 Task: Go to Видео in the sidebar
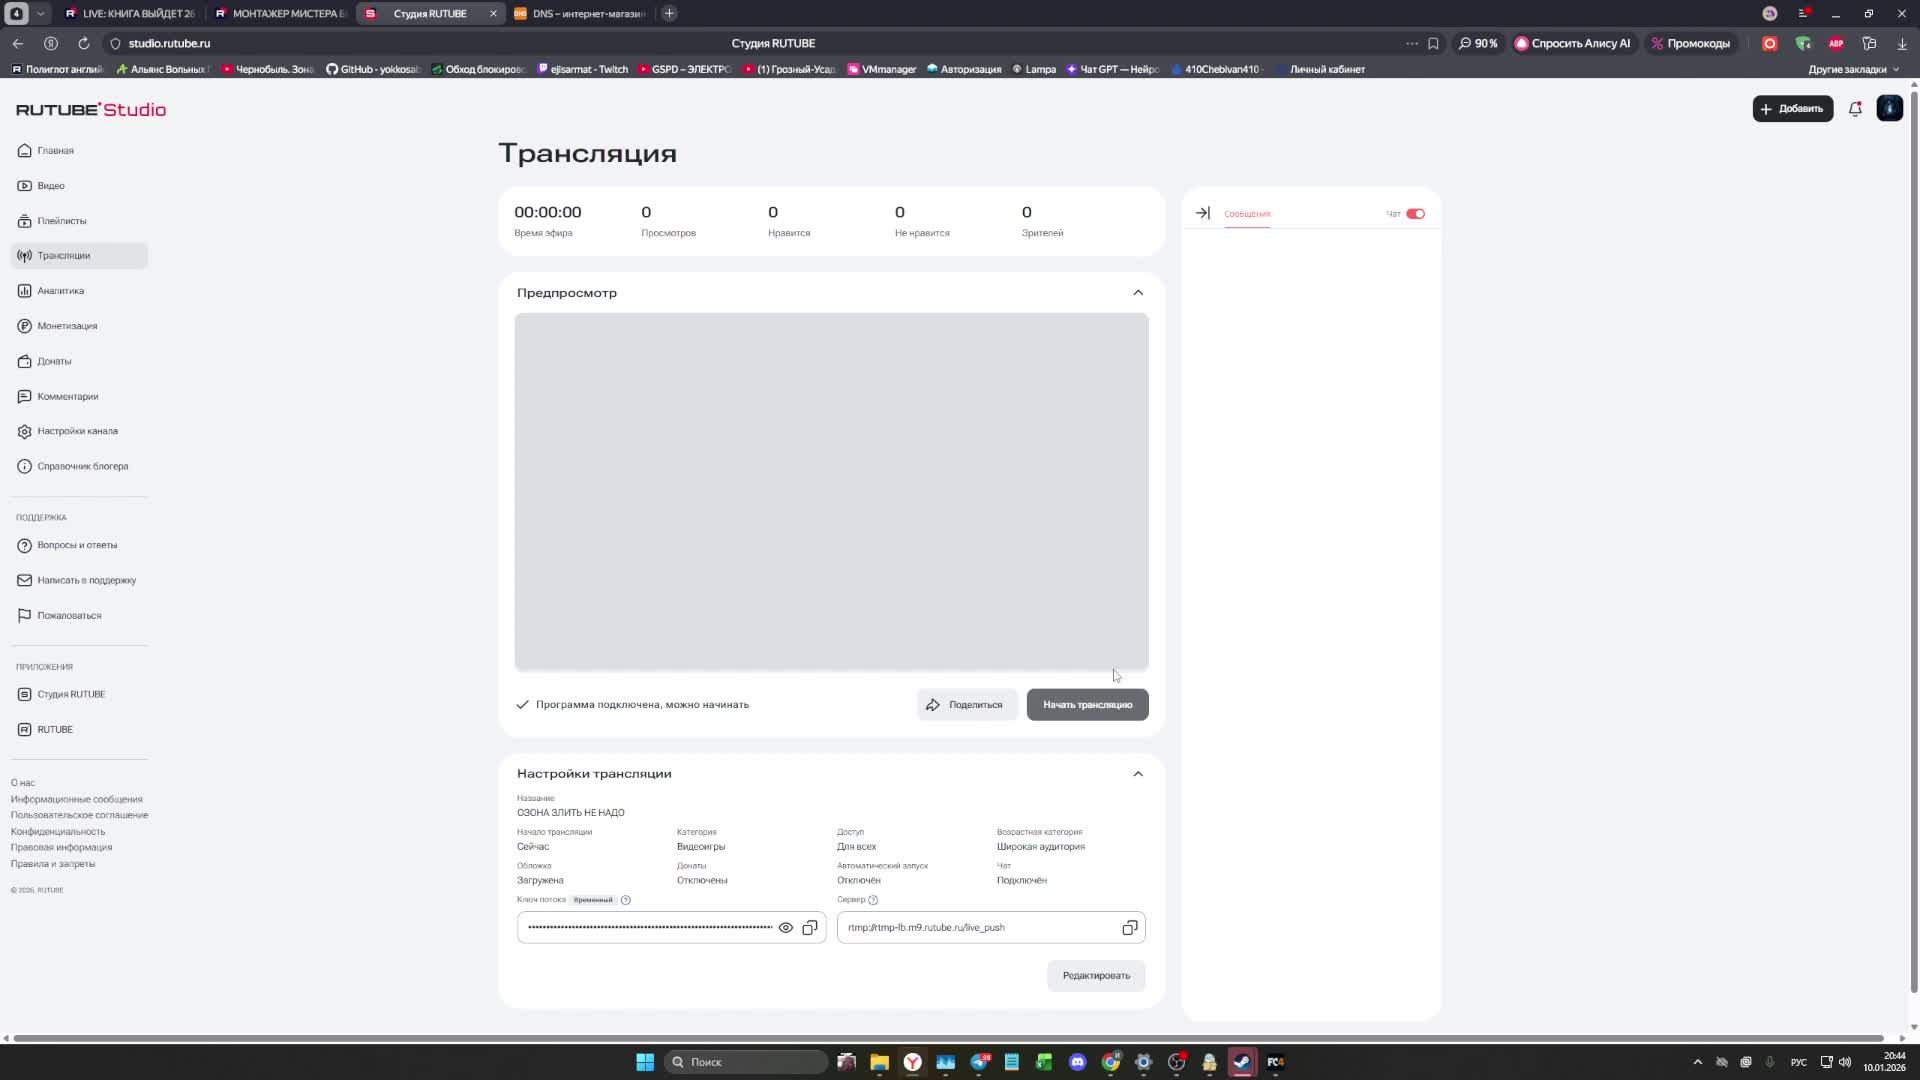(41, 186)
